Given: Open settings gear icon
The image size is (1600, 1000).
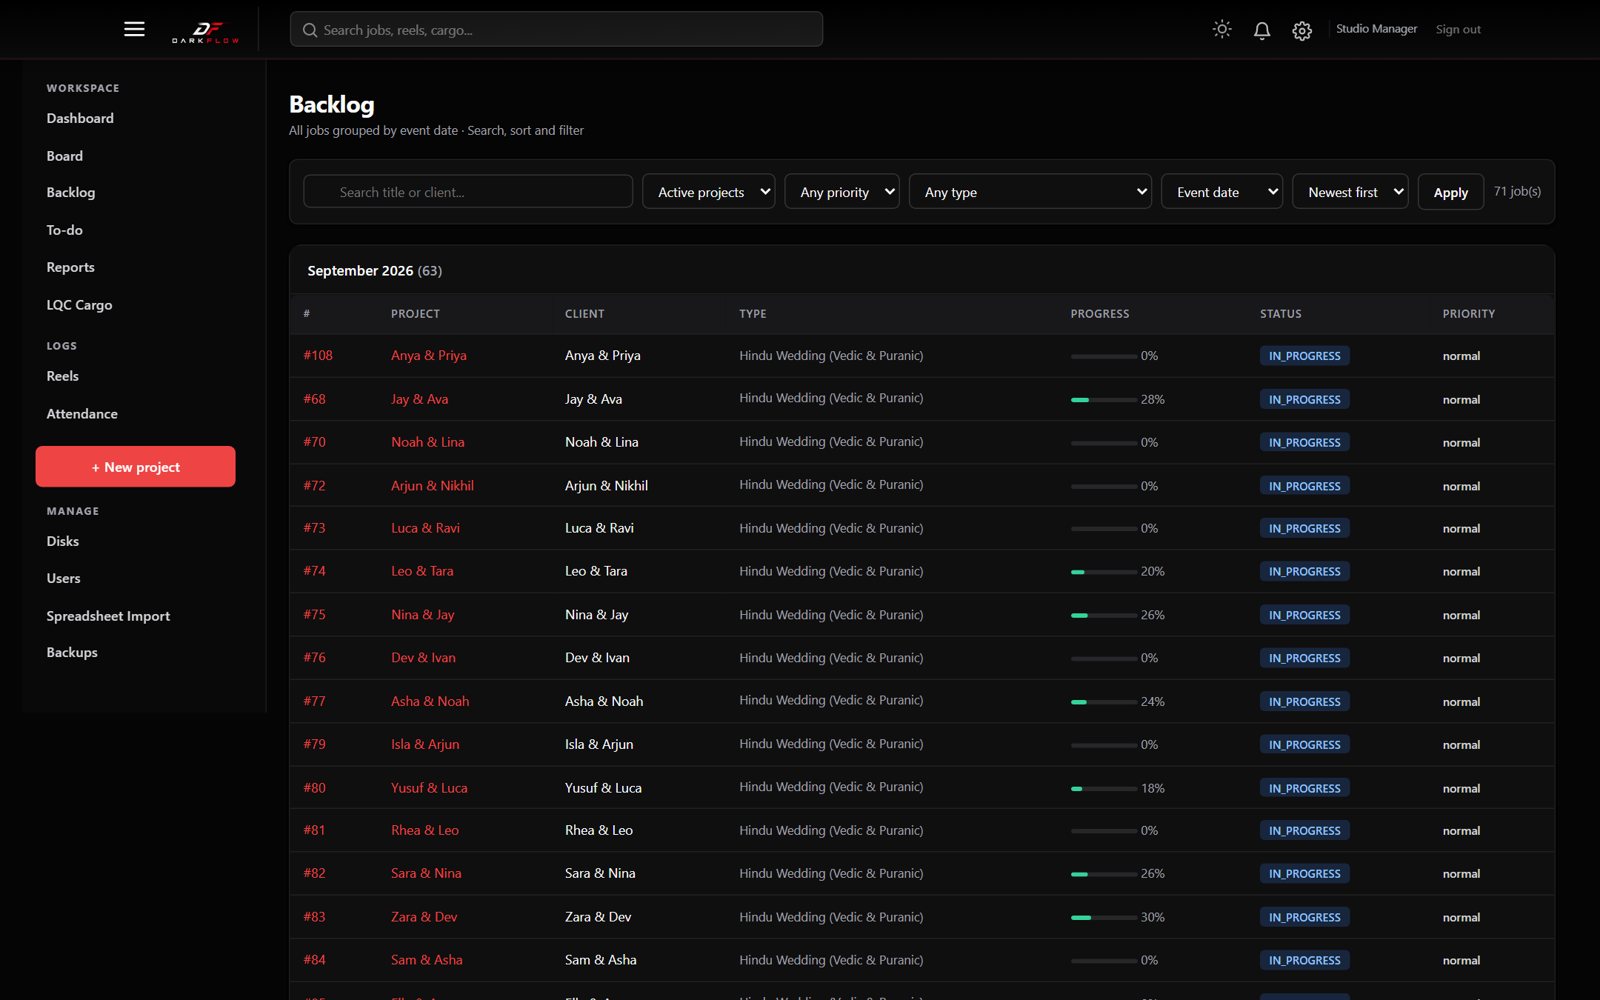Looking at the screenshot, I should (1302, 31).
